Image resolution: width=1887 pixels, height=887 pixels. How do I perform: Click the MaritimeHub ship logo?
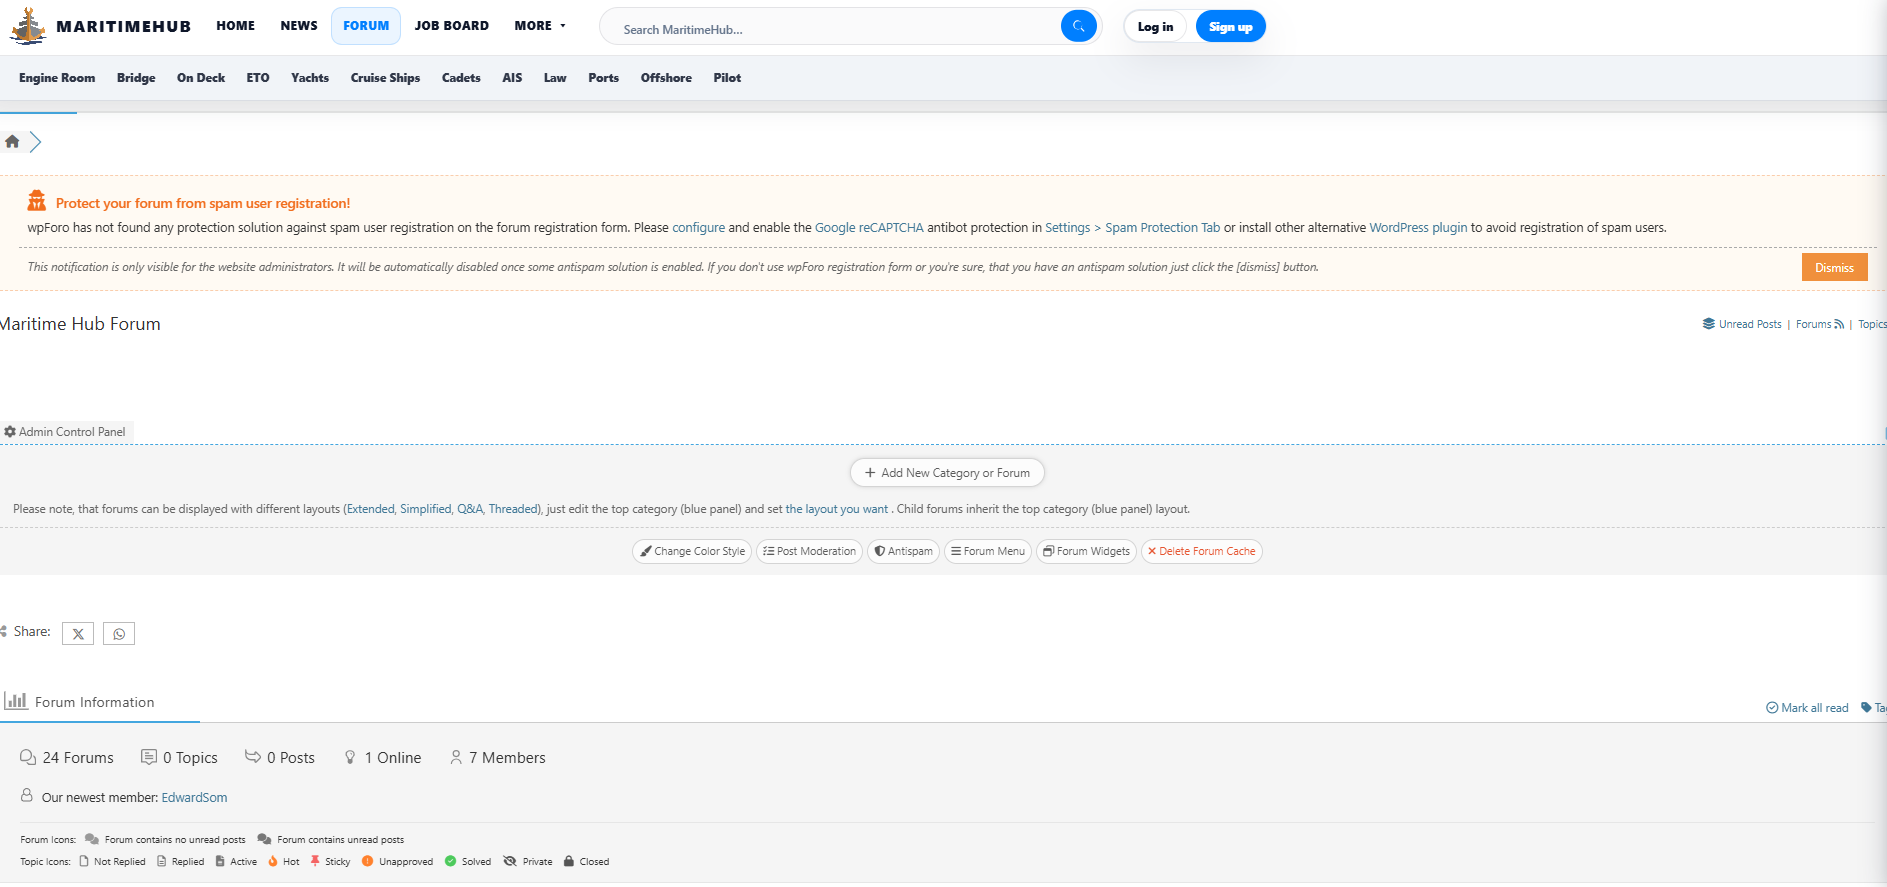click(x=28, y=27)
